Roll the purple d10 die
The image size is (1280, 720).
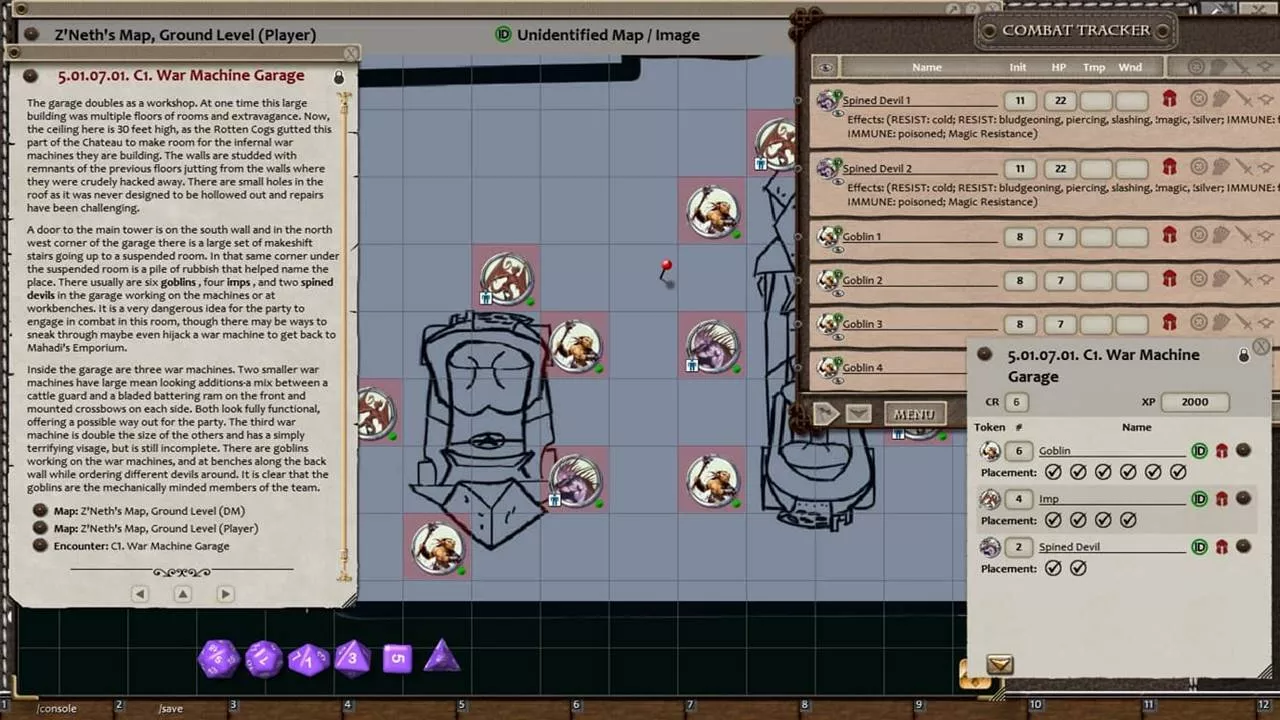[x=309, y=659]
